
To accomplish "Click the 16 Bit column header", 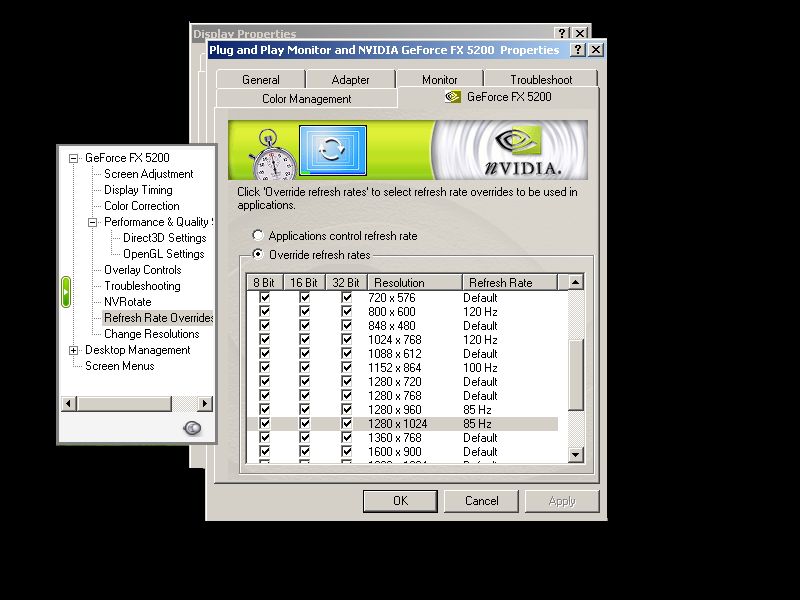I will [304, 283].
